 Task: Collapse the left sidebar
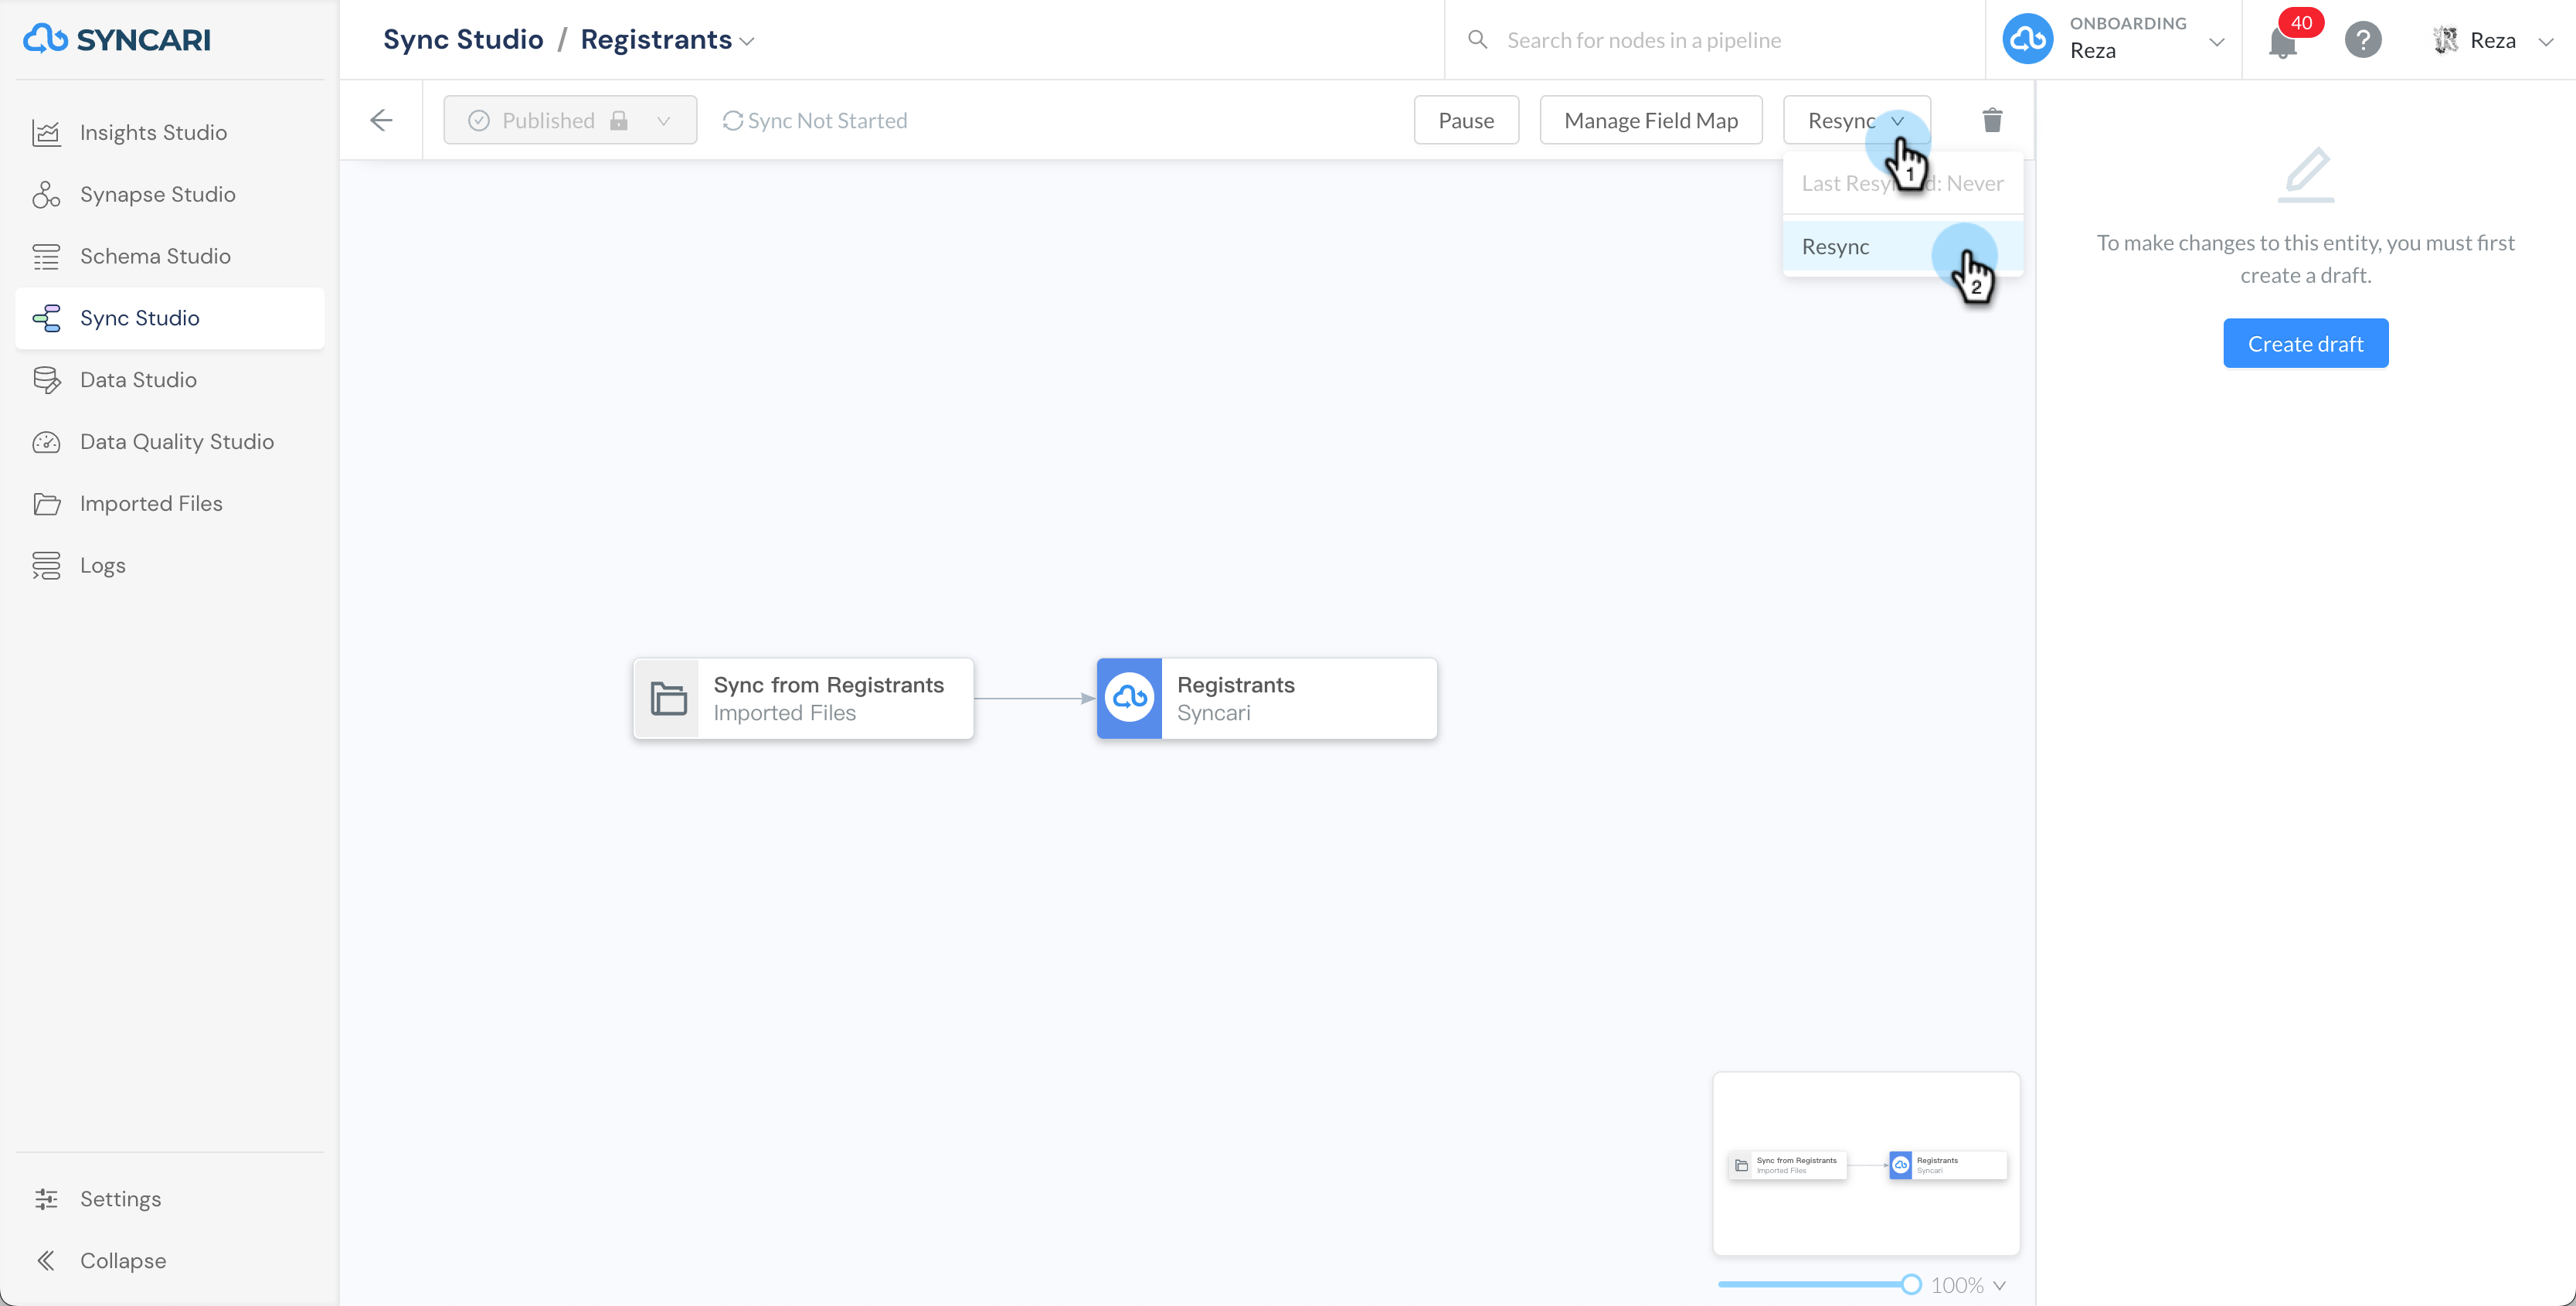pos(170,1261)
